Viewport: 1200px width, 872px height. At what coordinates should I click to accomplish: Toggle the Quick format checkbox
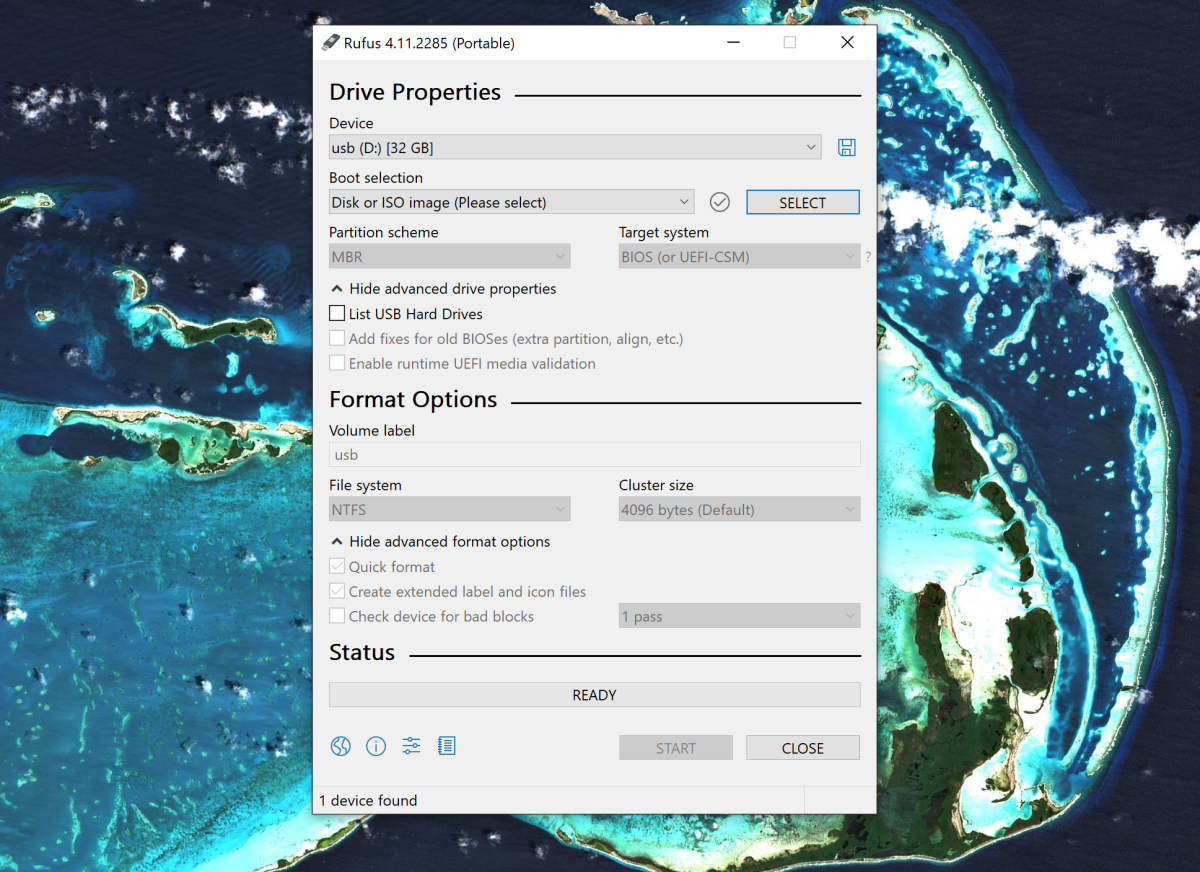(337, 567)
